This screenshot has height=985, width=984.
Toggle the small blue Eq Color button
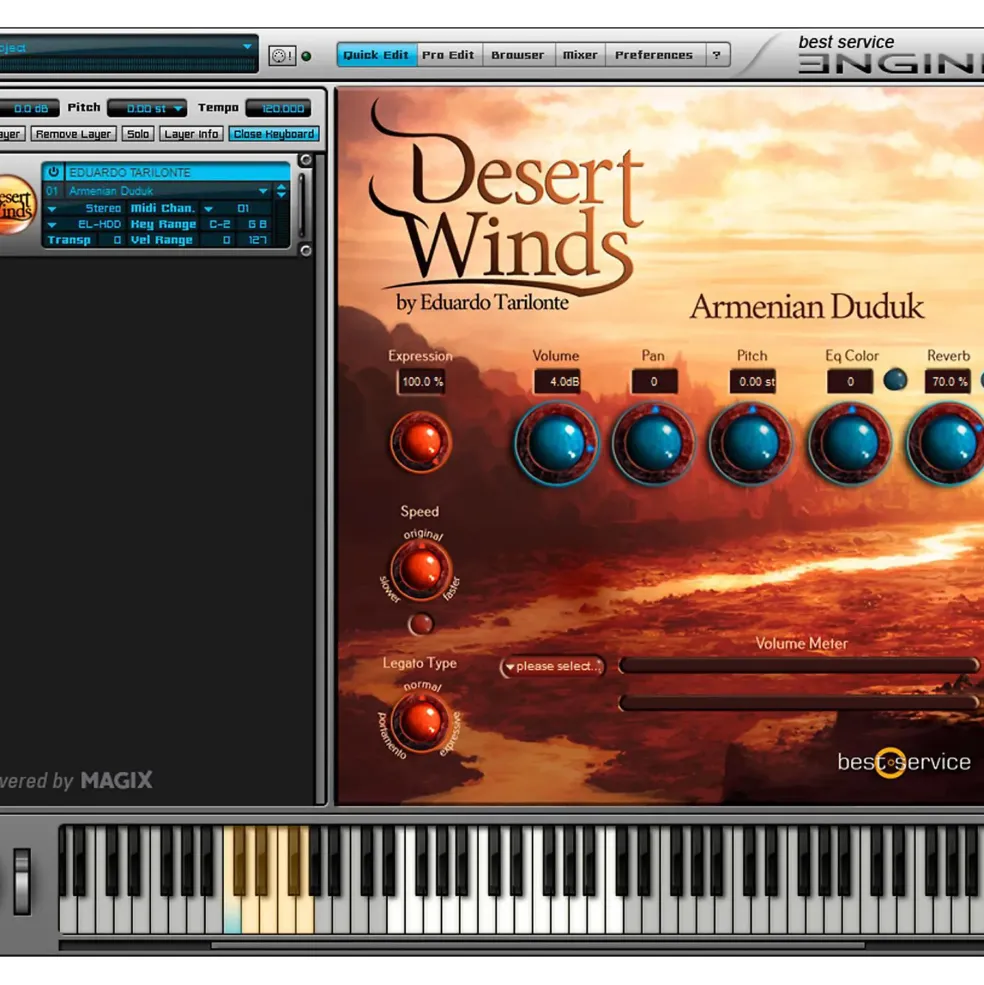pyautogui.click(x=895, y=380)
